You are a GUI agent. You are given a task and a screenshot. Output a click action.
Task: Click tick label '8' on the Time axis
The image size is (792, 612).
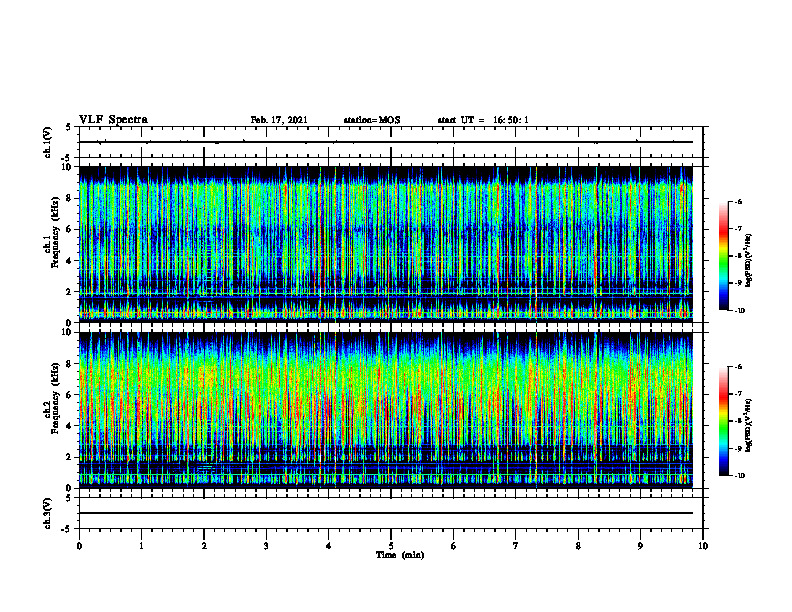pos(578,546)
